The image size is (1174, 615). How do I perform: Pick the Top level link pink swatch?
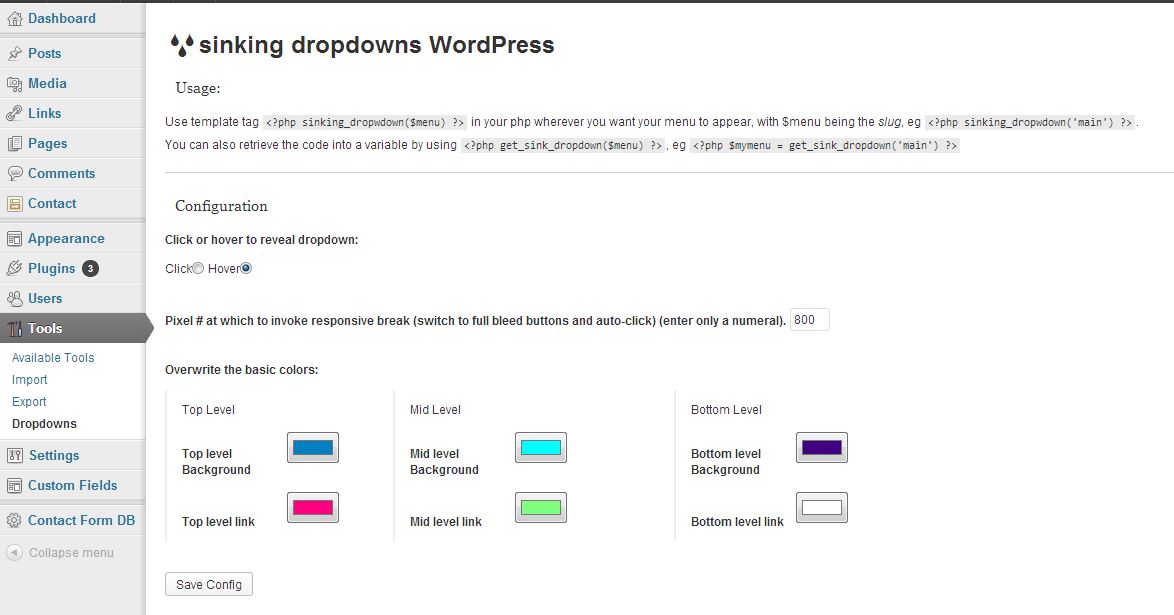click(313, 507)
